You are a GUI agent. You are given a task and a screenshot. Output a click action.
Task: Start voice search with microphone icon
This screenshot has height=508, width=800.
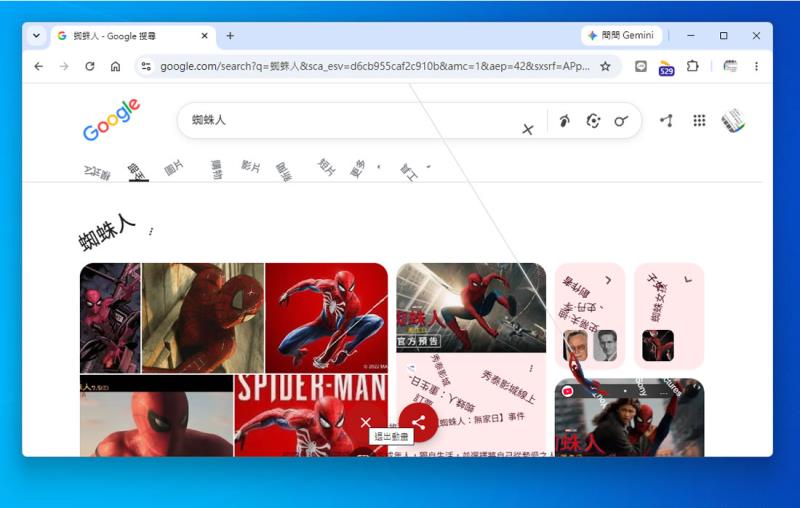pyautogui.click(x=564, y=121)
